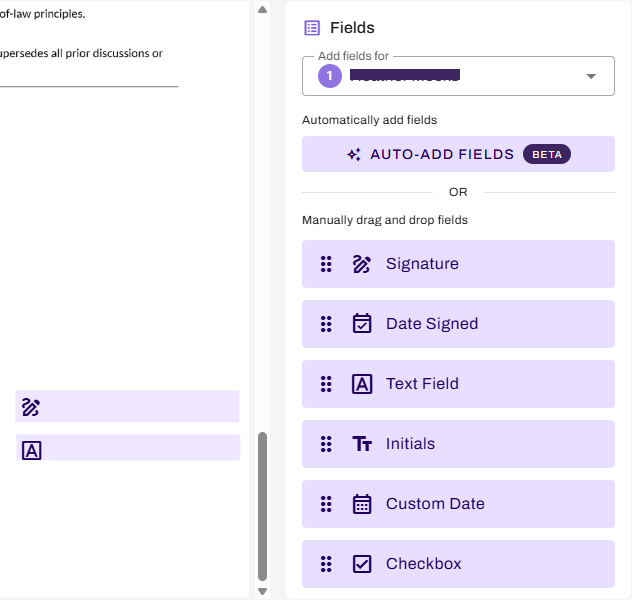Click the pen icon in placed signature field

(31, 407)
